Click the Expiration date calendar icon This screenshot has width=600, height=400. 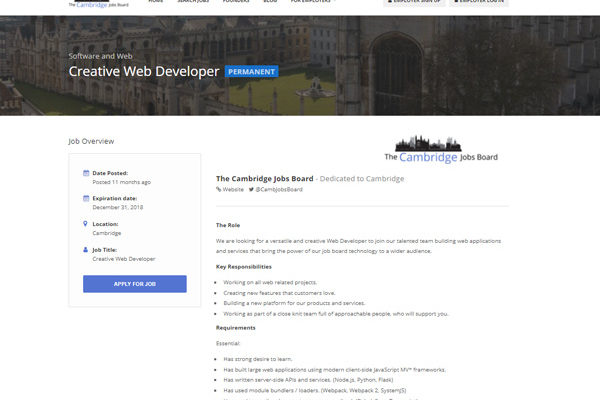86,198
